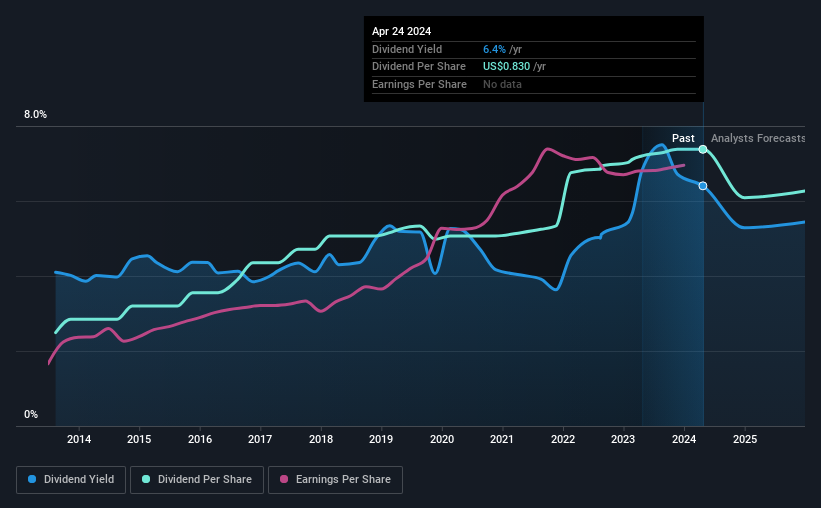
Task: Click the 6.4% dividend yield value
Action: tap(494, 49)
